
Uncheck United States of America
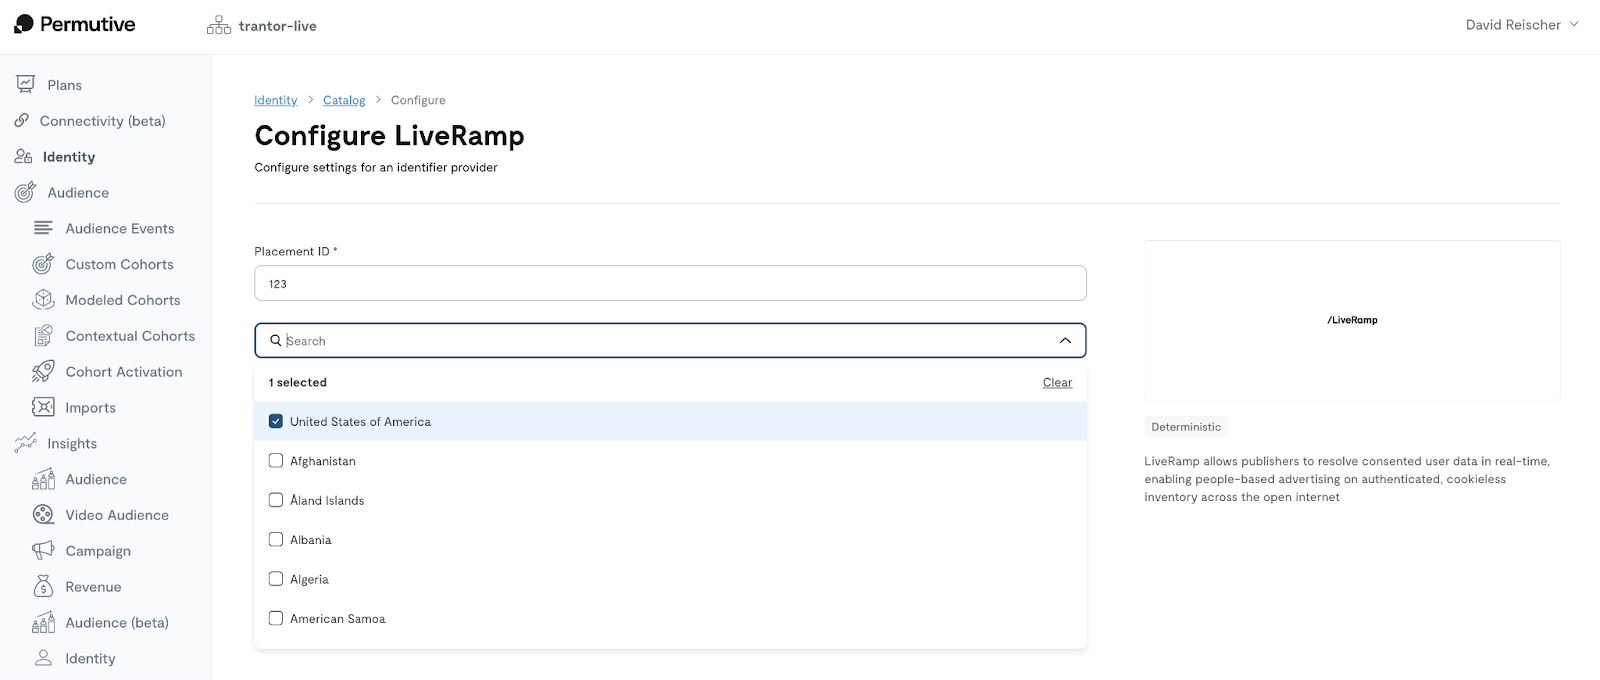[276, 421]
